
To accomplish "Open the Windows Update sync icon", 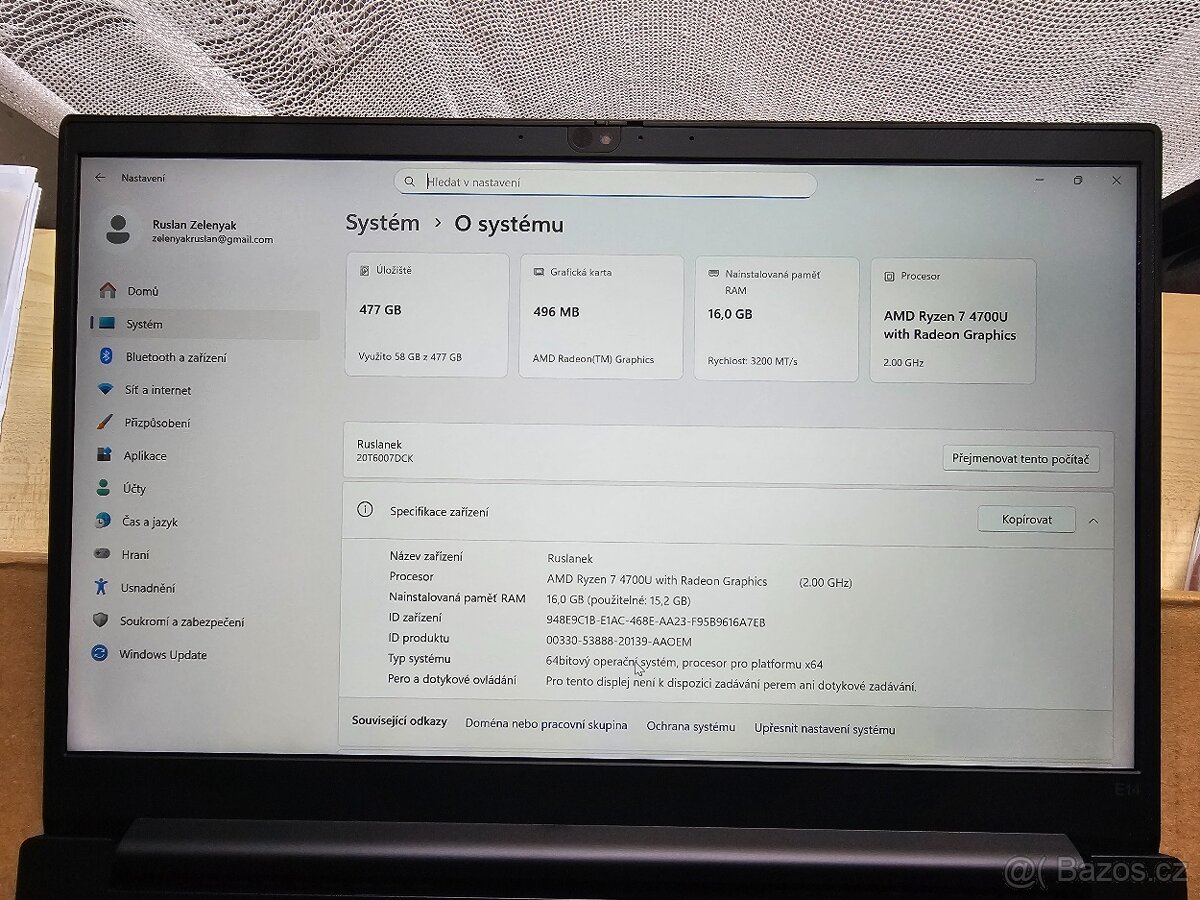I will [x=99, y=654].
